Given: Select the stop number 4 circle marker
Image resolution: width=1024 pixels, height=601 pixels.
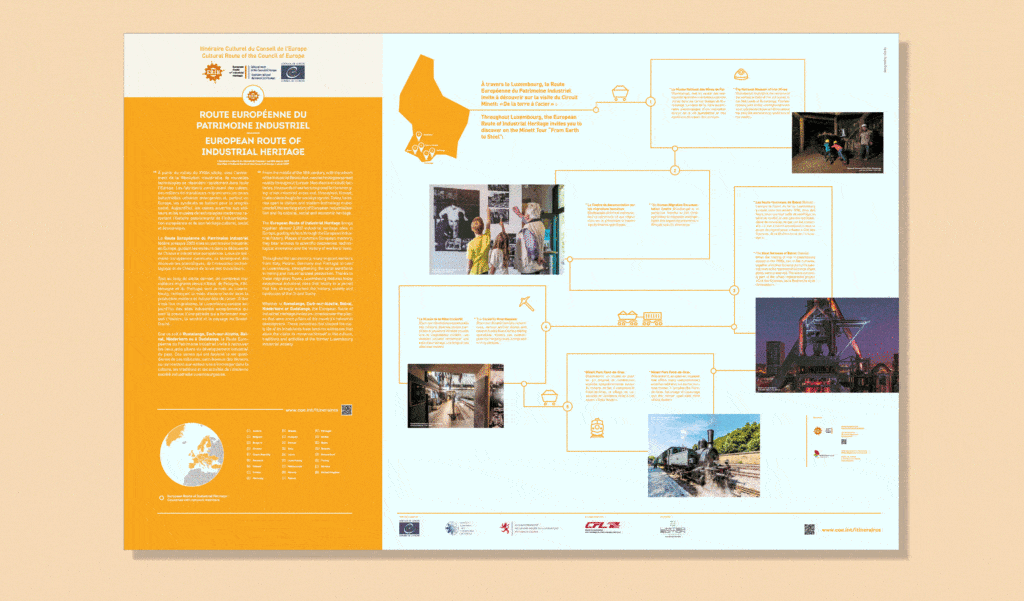Looking at the screenshot, I should point(546,326).
